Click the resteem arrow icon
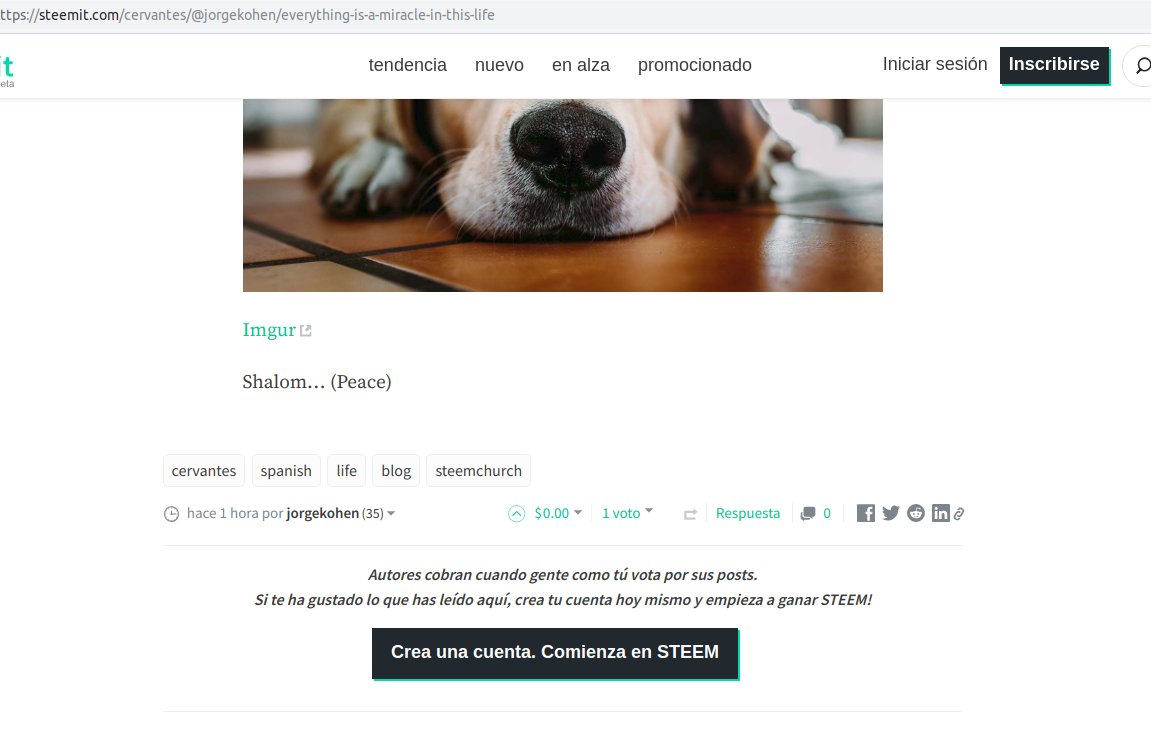 click(x=690, y=514)
